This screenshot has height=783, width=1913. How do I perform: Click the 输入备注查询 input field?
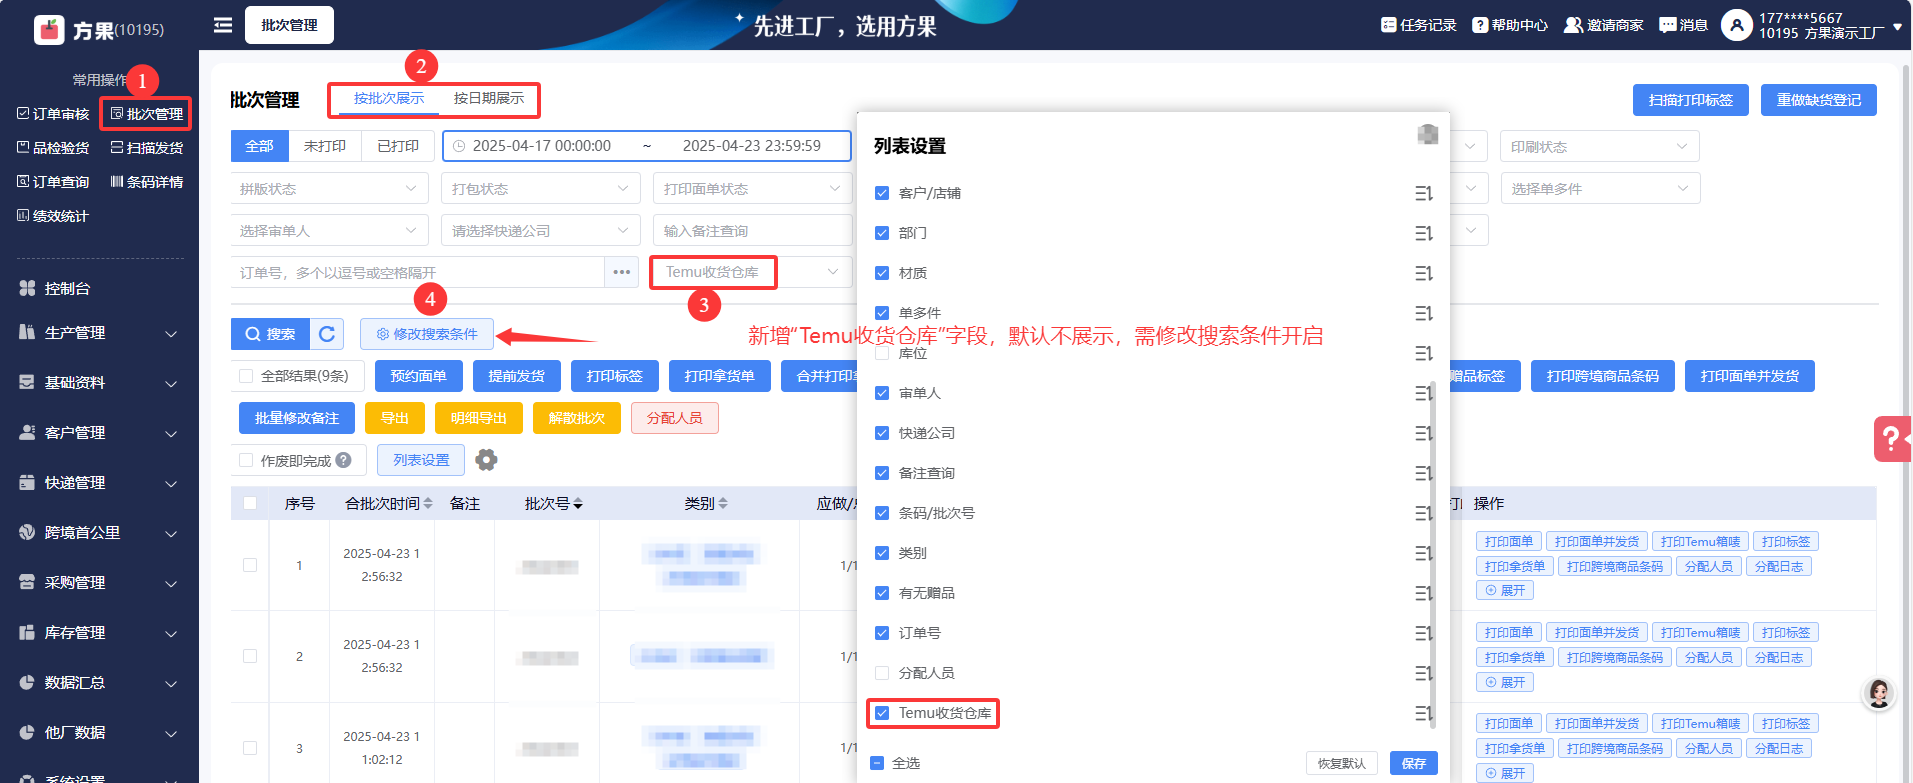pyautogui.click(x=752, y=231)
